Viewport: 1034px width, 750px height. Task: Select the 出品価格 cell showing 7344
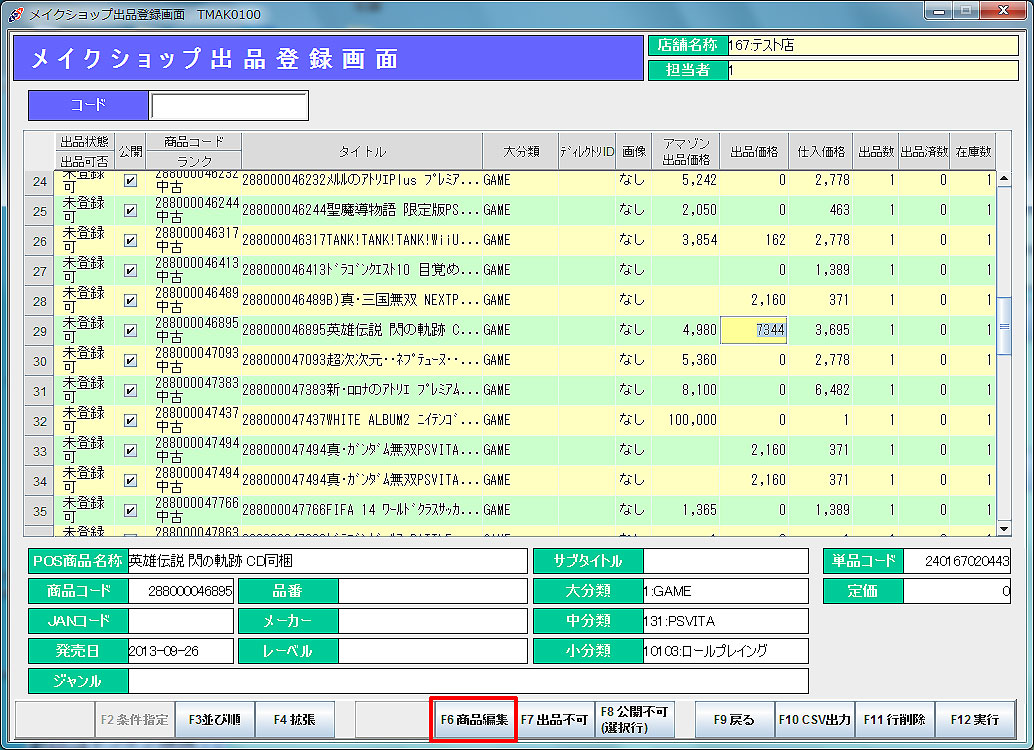[x=753, y=331]
